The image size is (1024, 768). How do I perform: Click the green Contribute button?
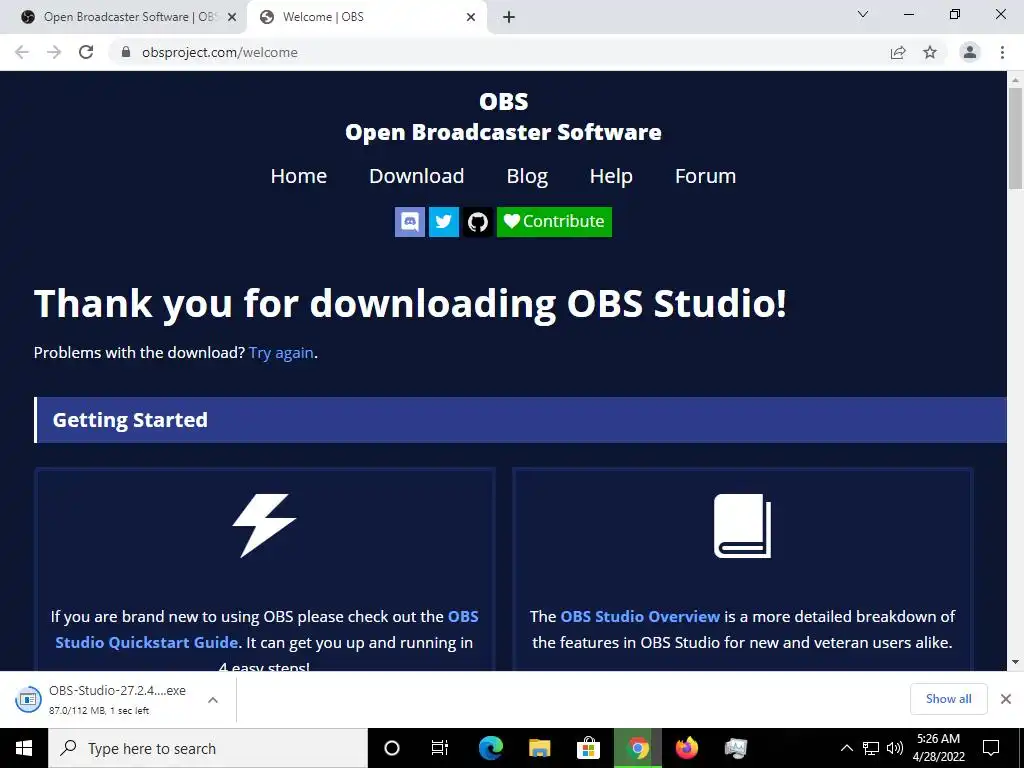click(554, 222)
